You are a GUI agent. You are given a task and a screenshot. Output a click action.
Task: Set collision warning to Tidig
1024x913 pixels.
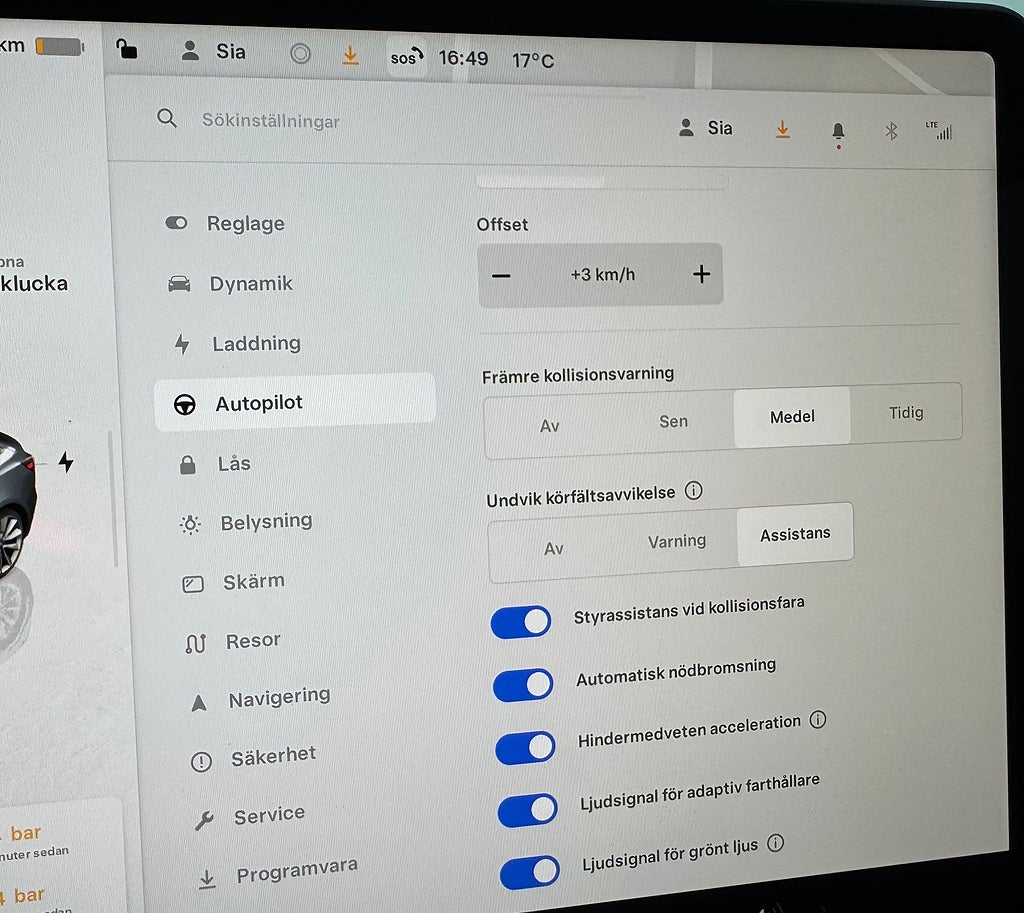coord(905,413)
